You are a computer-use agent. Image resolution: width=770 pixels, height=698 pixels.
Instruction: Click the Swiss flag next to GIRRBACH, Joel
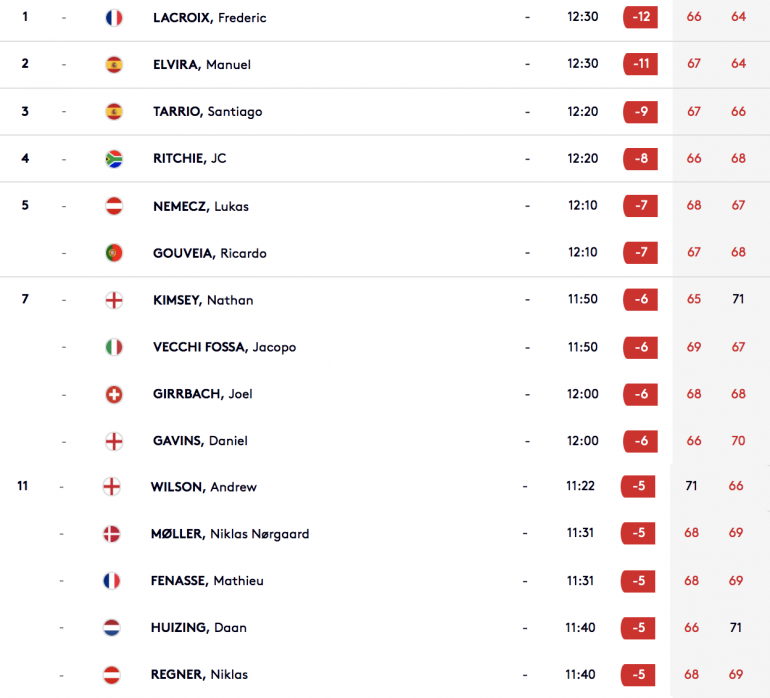click(x=114, y=394)
